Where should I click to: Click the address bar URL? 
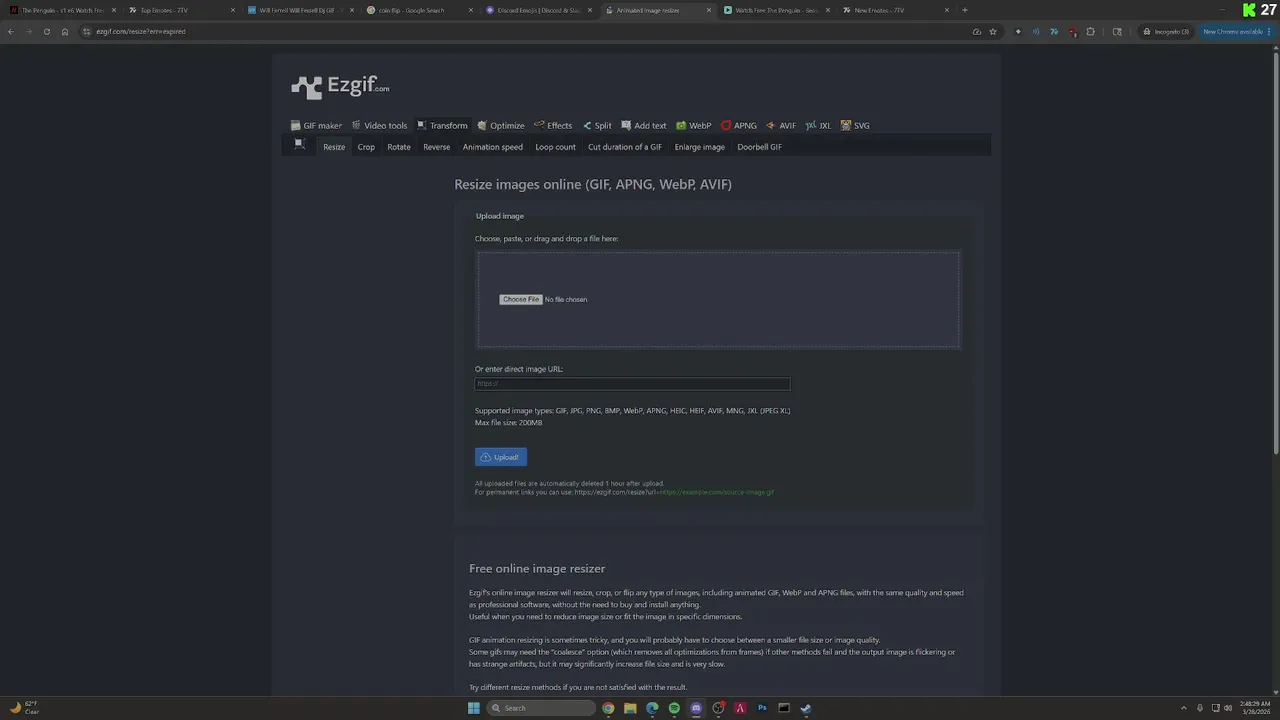pos(140,32)
